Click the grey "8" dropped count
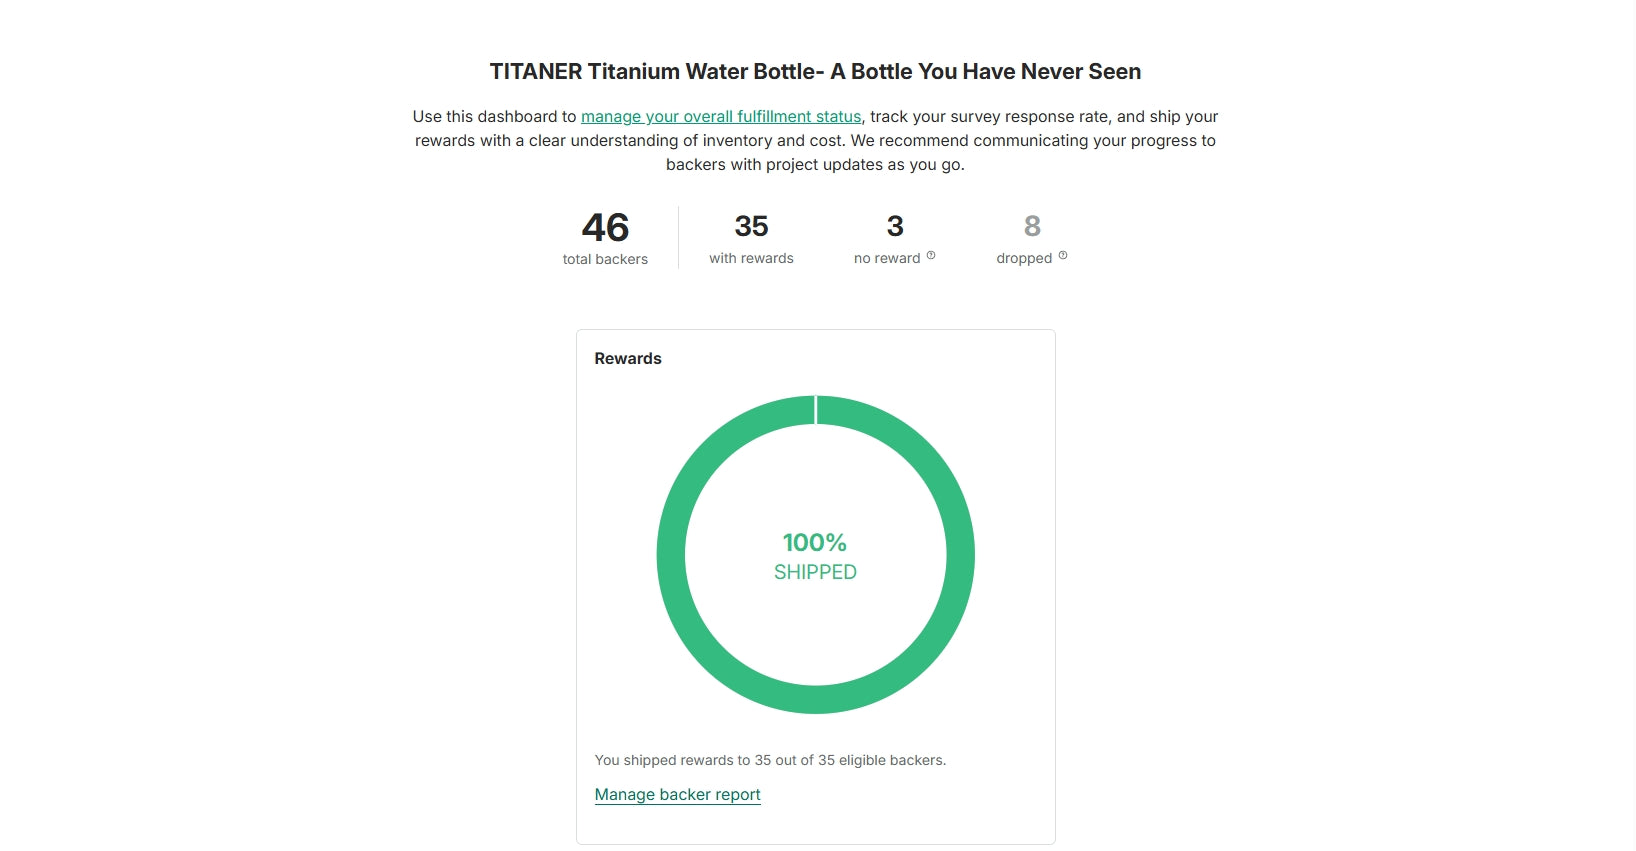The width and height of the screenshot is (1636, 851). (1032, 227)
